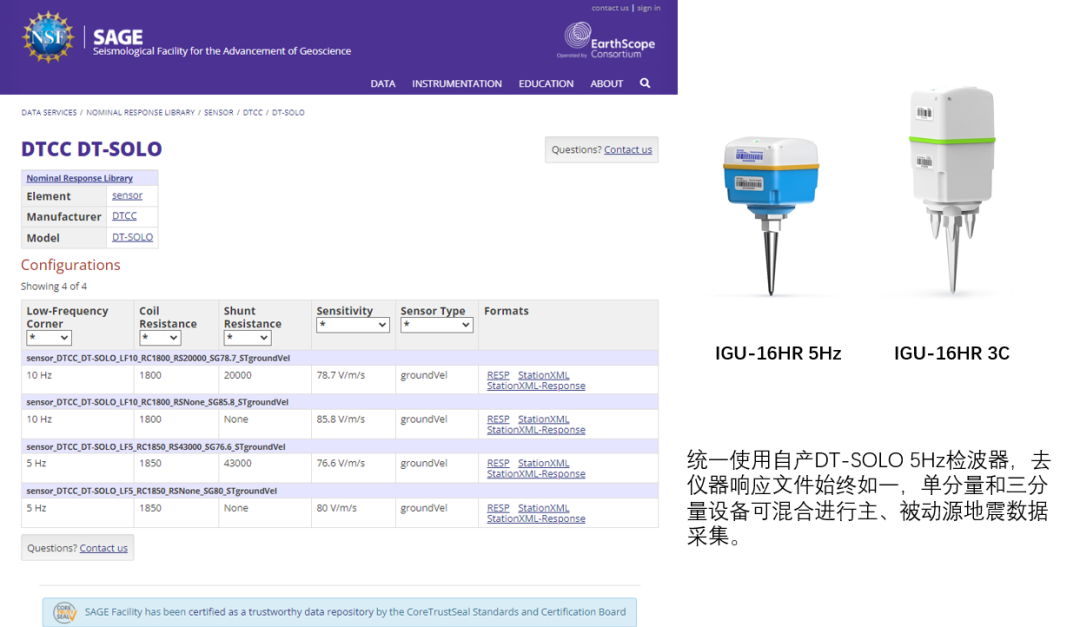The width and height of the screenshot is (1080, 627).
Task: Download RESP for 78.7 V/m/s row
Action: (x=498, y=375)
